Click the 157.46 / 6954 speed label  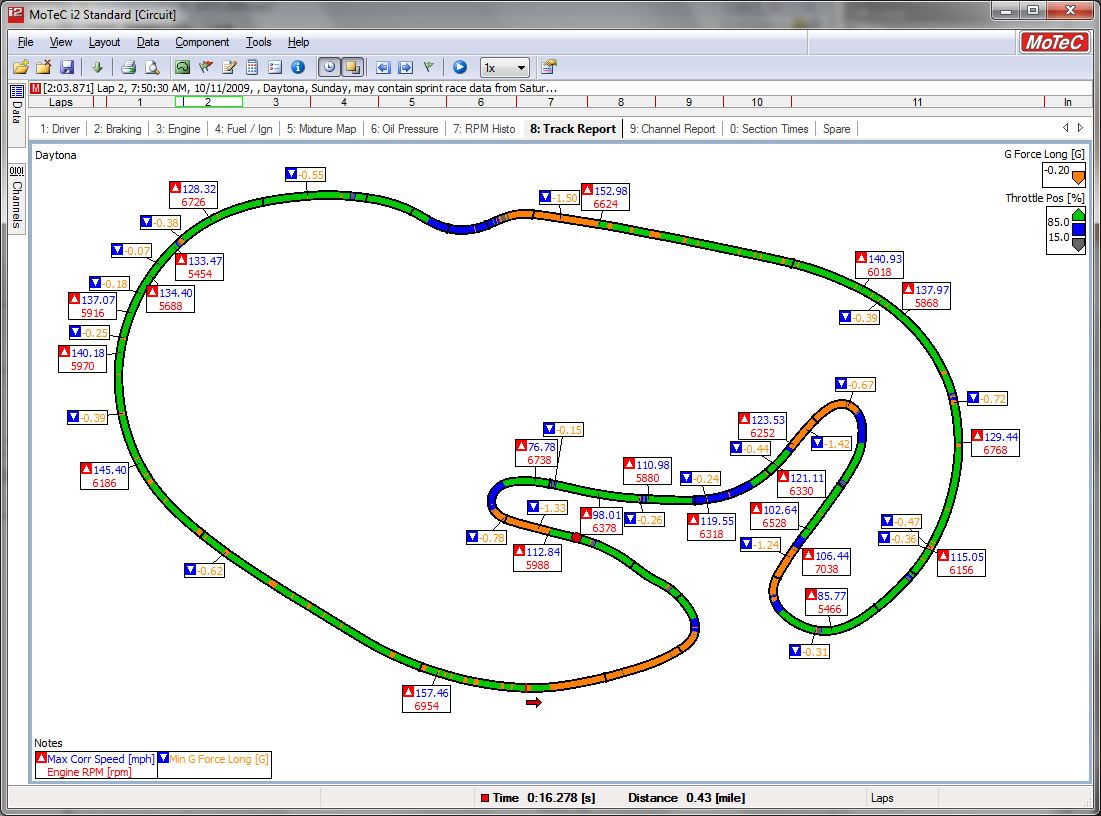coord(426,699)
